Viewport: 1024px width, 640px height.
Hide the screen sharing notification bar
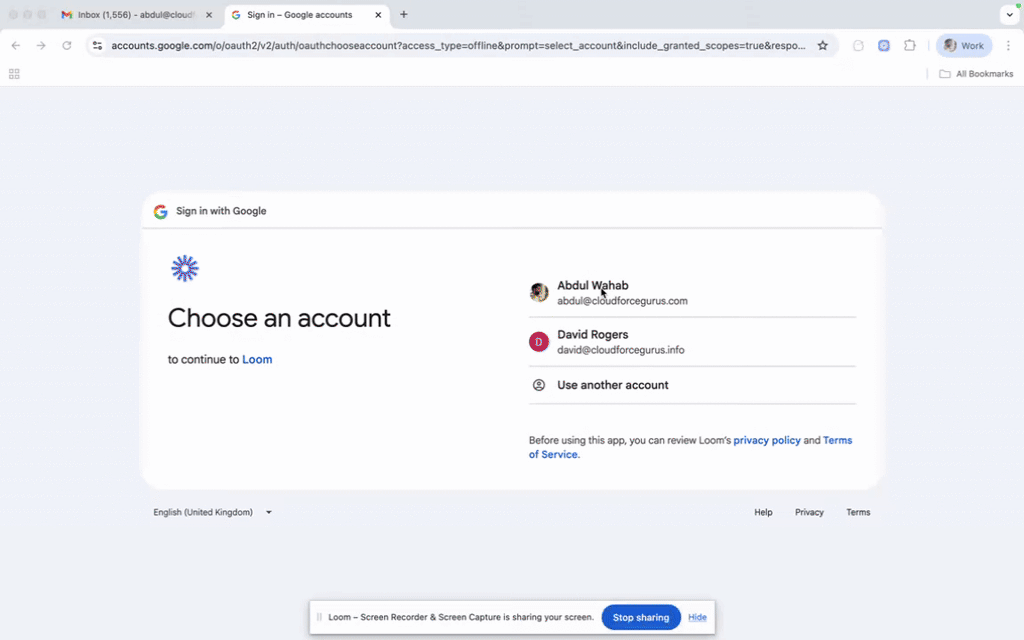697,617
